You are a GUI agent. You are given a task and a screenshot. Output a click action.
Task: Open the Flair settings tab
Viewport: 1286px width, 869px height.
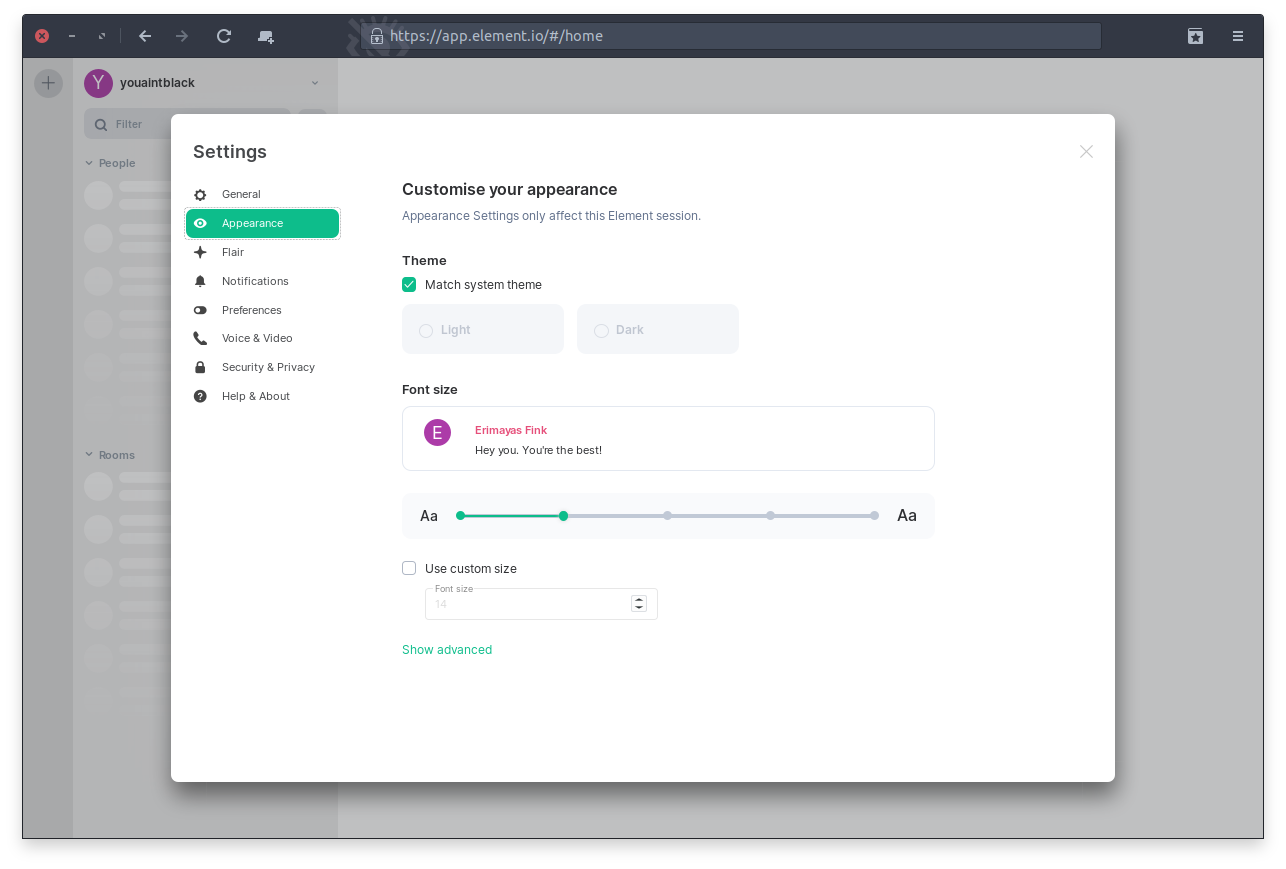pyautogui.click(x=262, y=252)
